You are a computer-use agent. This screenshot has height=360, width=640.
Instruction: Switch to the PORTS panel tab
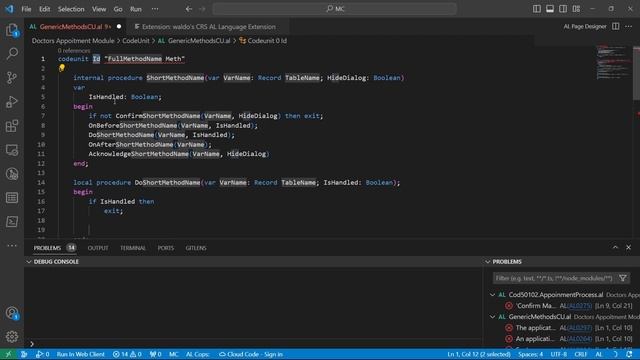[x=166, y=248]
